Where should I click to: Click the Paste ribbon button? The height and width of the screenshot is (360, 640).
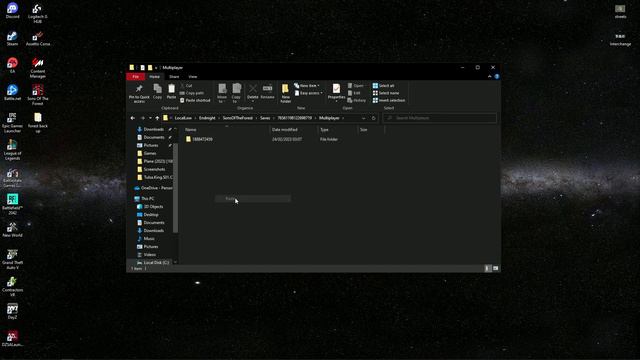[x=171, y=92]
